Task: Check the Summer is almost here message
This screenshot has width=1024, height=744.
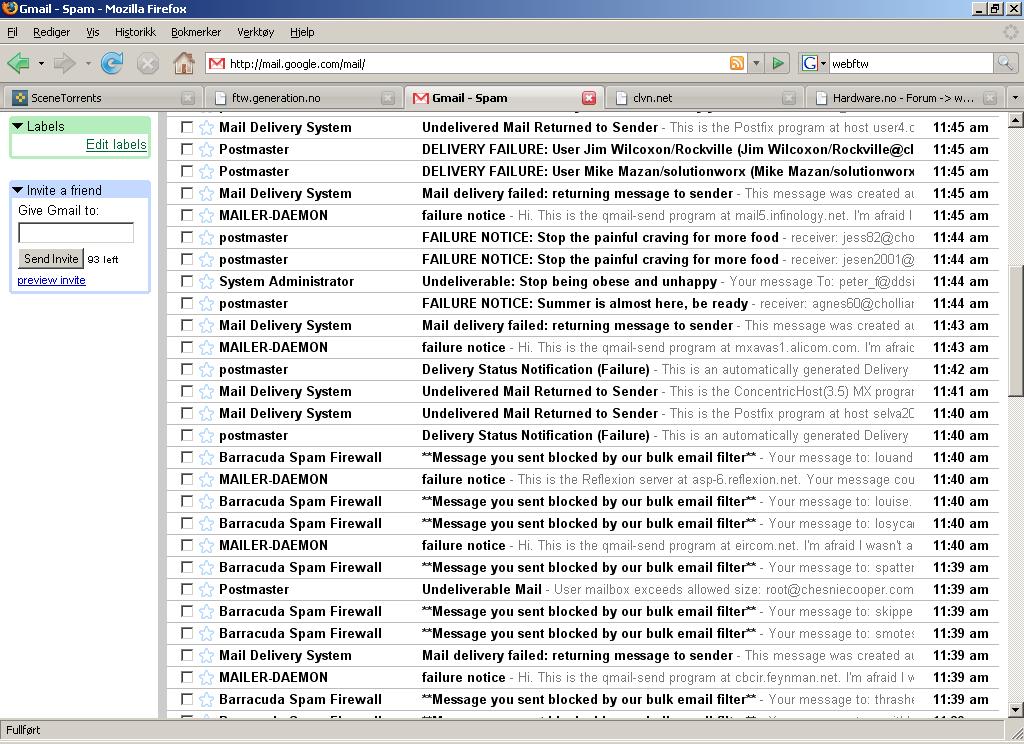Action: coord(187,303)
